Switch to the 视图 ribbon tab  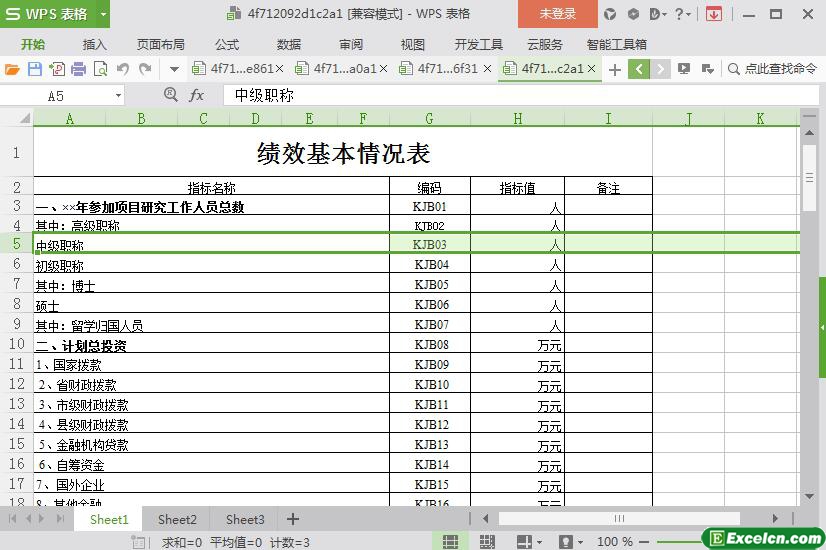point(412,45)
